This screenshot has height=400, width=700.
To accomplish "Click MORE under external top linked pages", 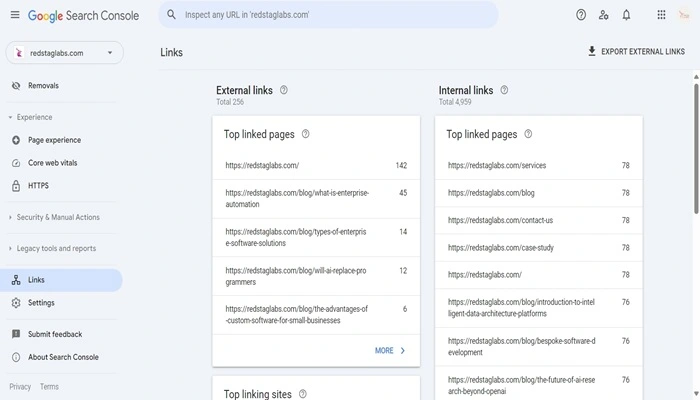I will (x=390, y=350).
